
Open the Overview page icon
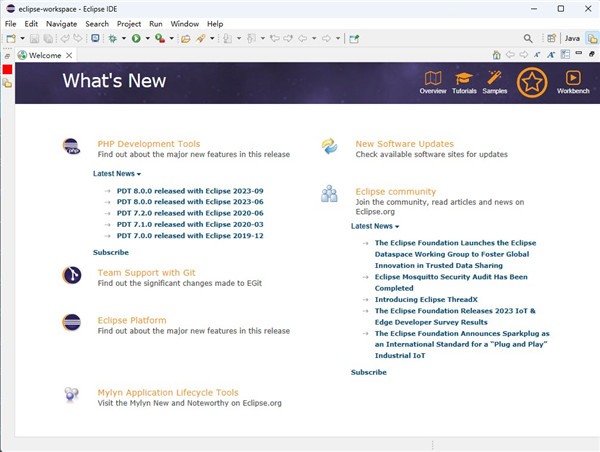point(433,80)
